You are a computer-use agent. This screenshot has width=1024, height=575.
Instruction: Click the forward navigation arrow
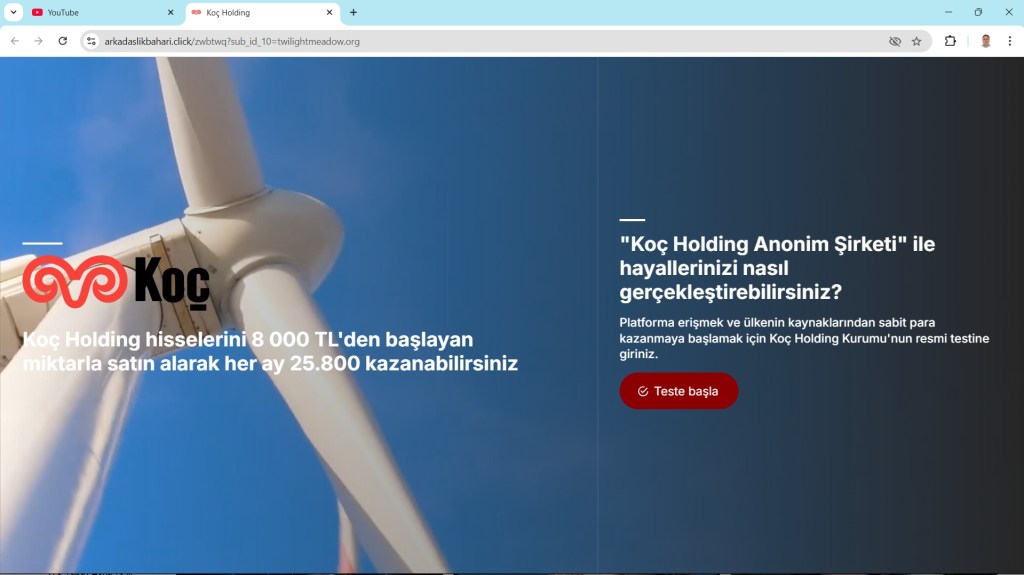click(x=38, y=41)
